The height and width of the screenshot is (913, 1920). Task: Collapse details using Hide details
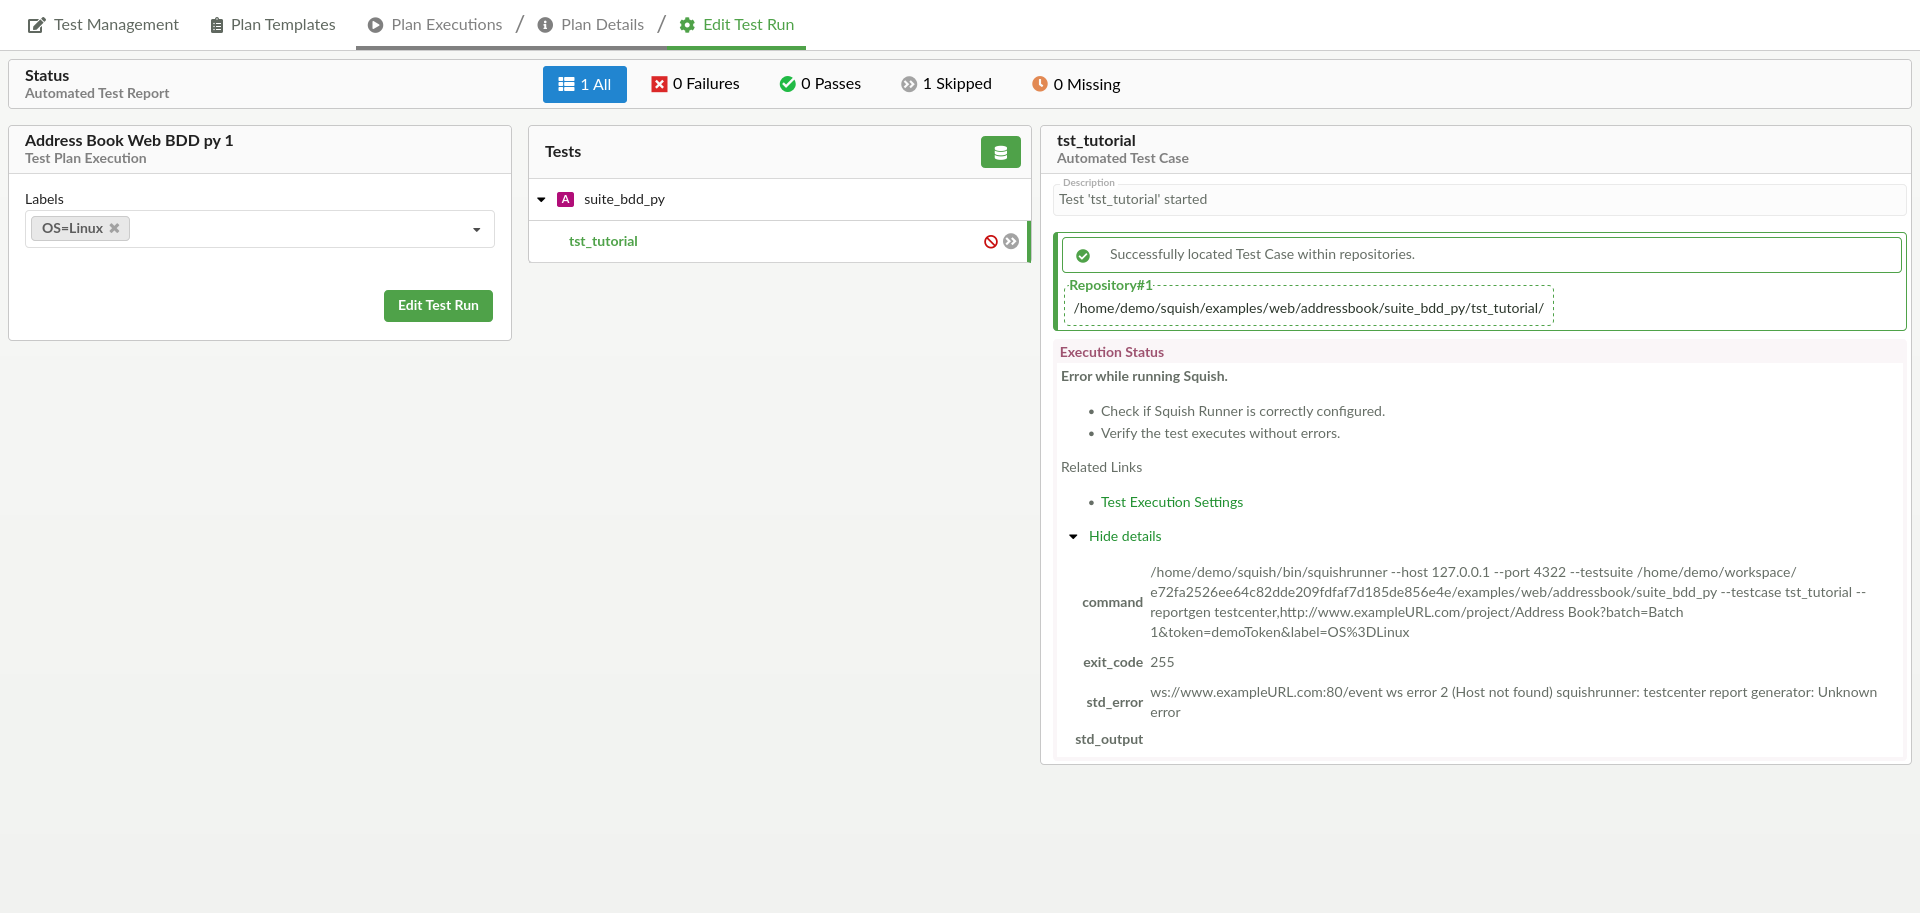point(1124,537)
